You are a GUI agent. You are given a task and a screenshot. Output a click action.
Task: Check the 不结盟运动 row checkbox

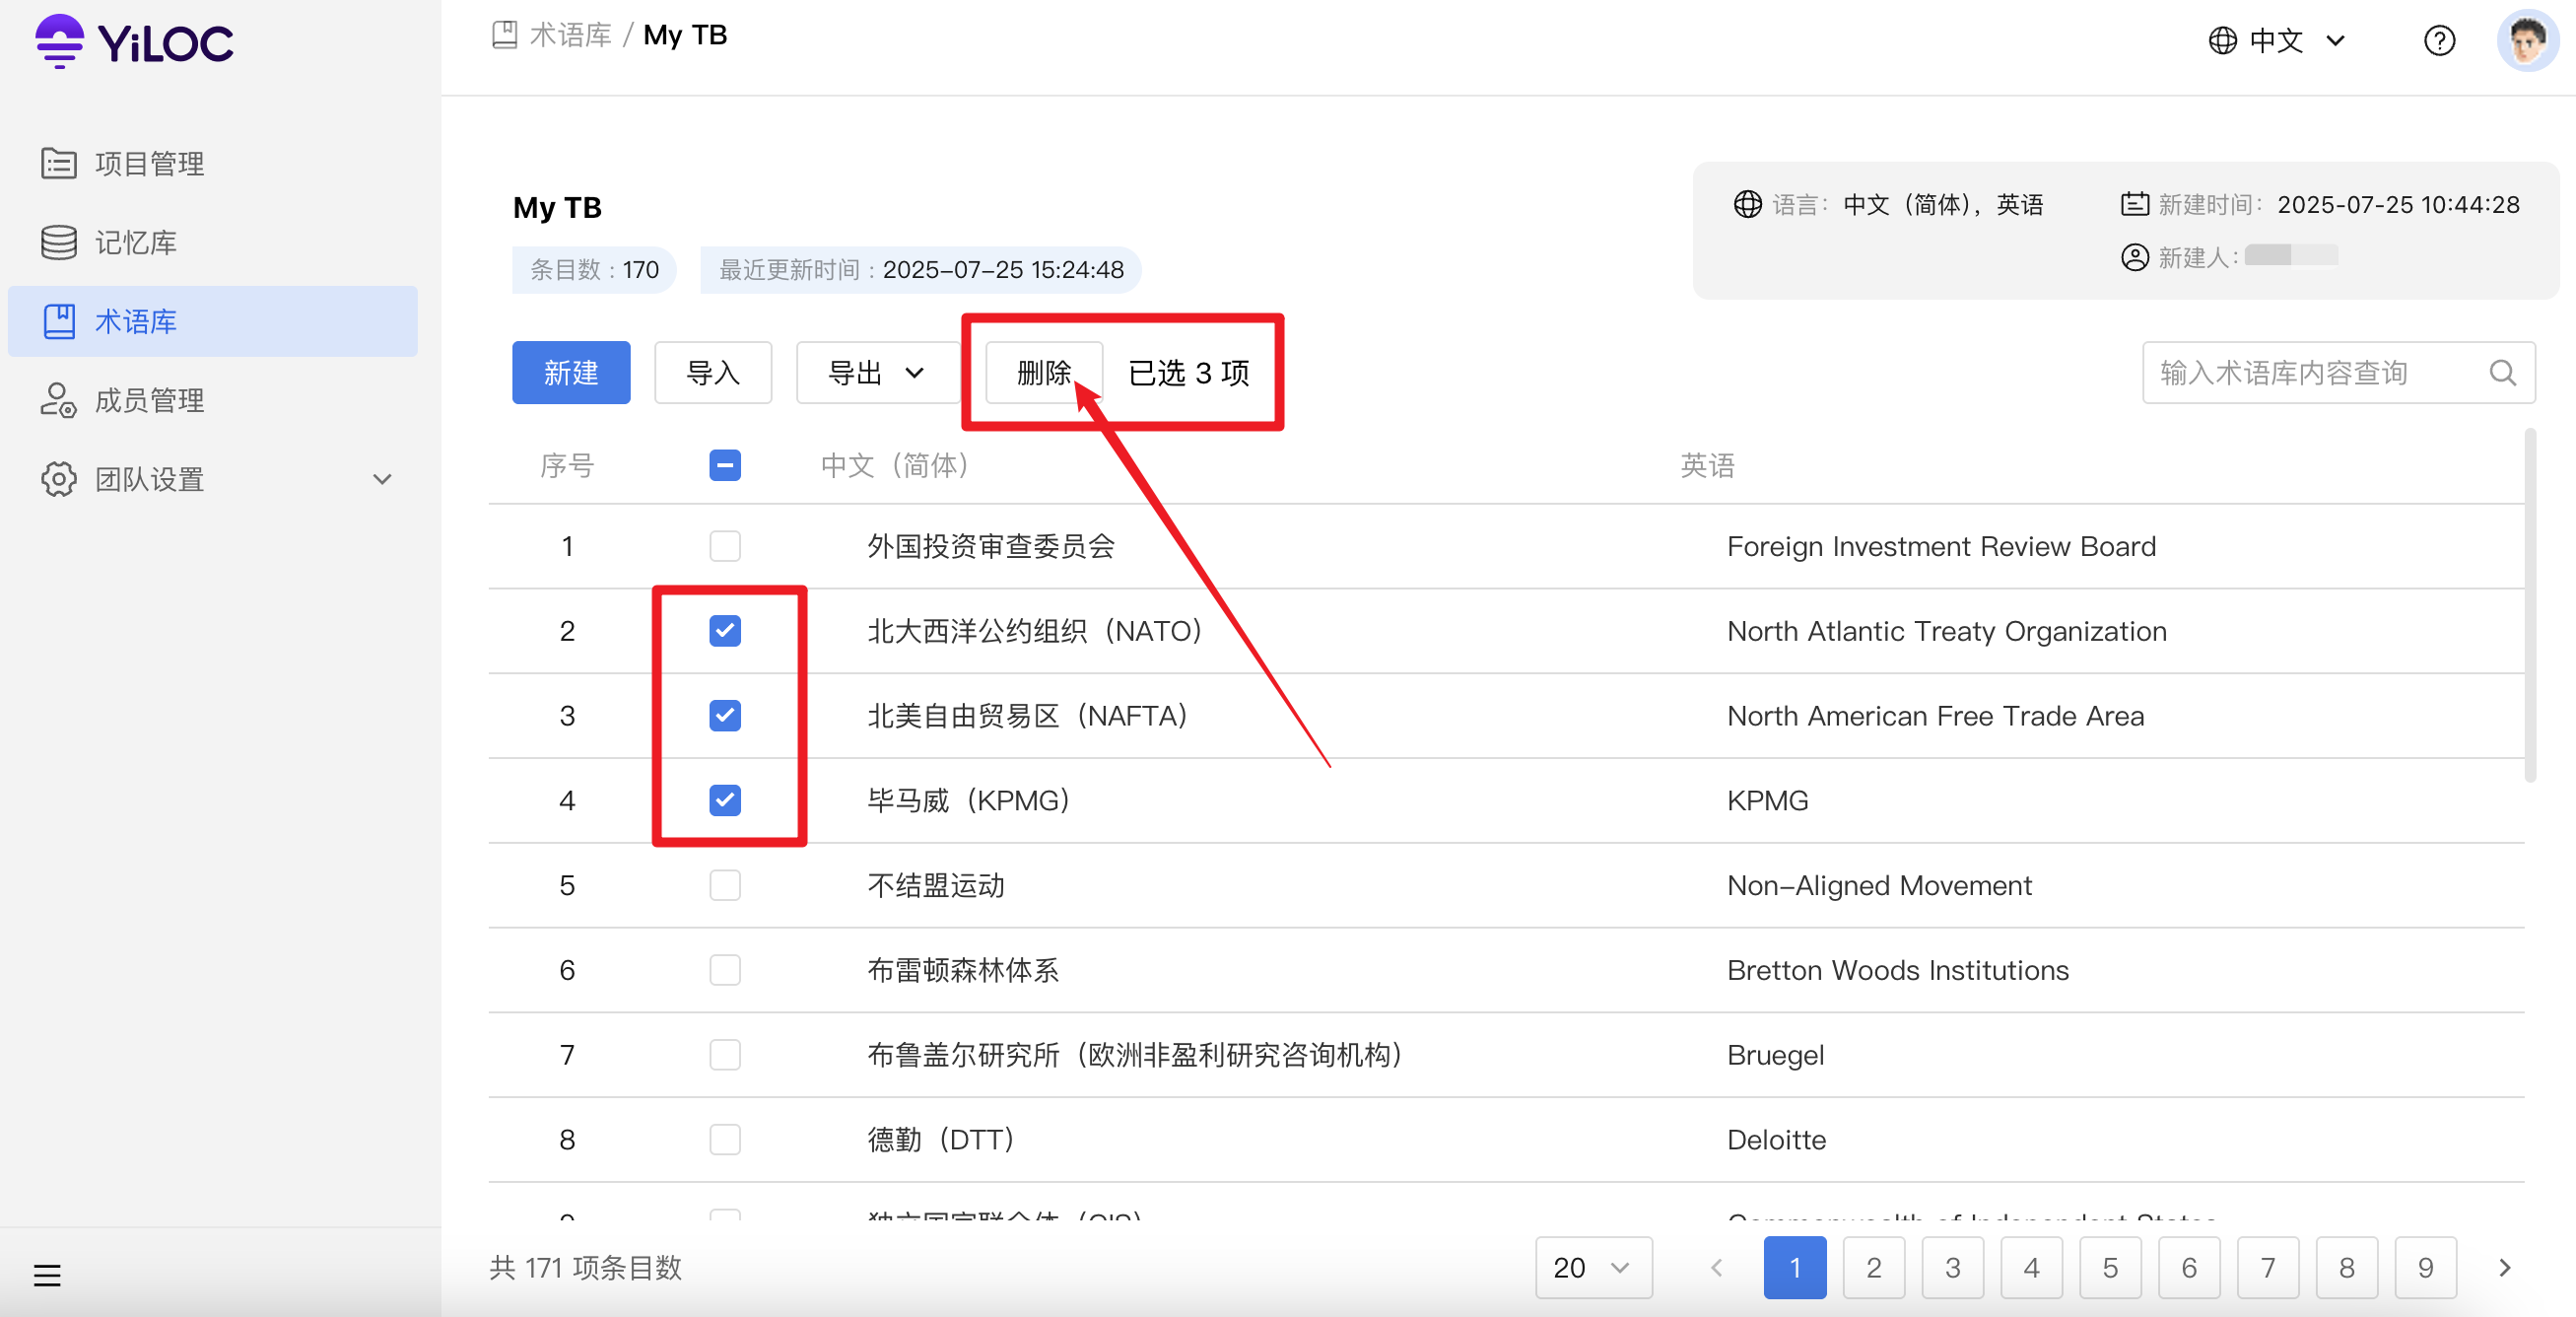(725, 885)
